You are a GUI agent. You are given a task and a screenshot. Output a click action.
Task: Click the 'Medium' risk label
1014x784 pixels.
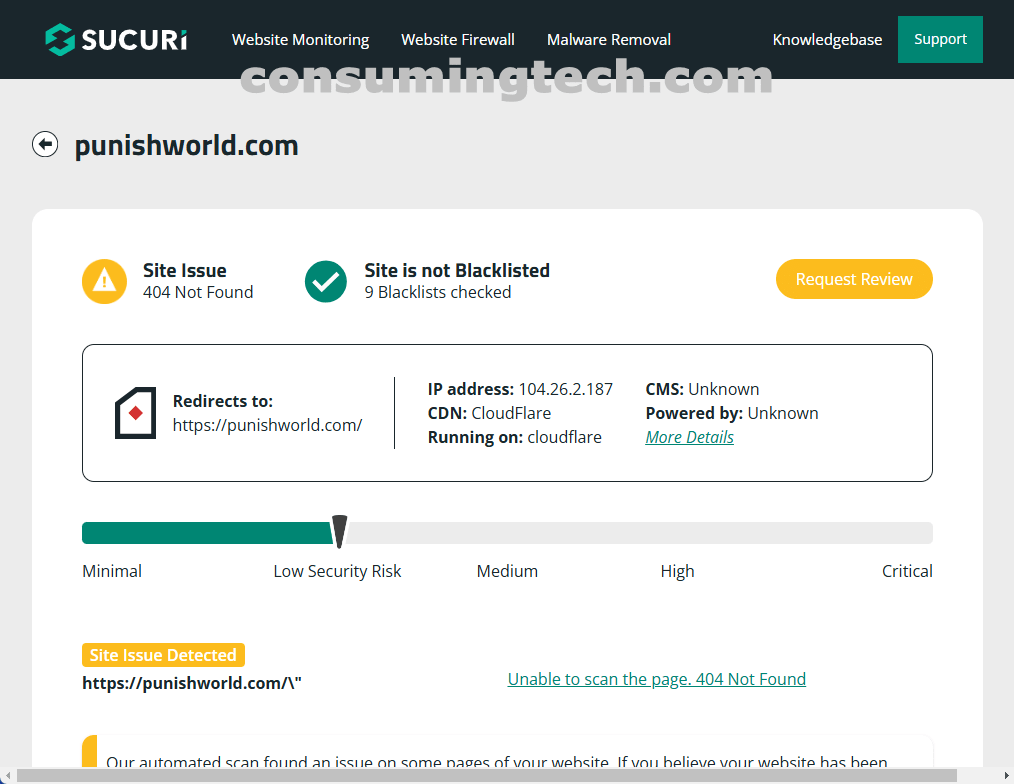click(x=507, y=571)
